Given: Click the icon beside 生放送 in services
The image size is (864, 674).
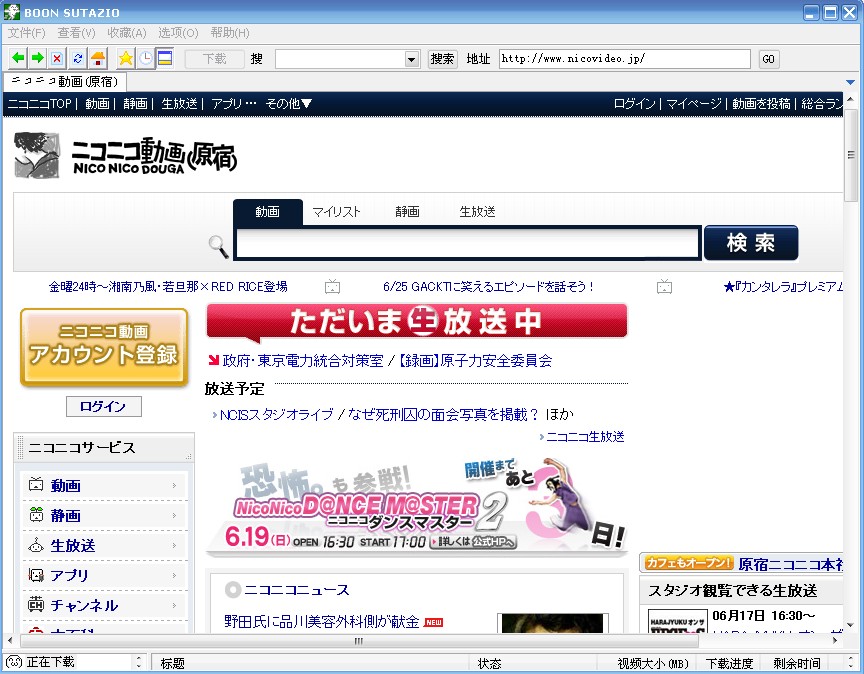Looking at the screenshot, I should pos(36,545).
